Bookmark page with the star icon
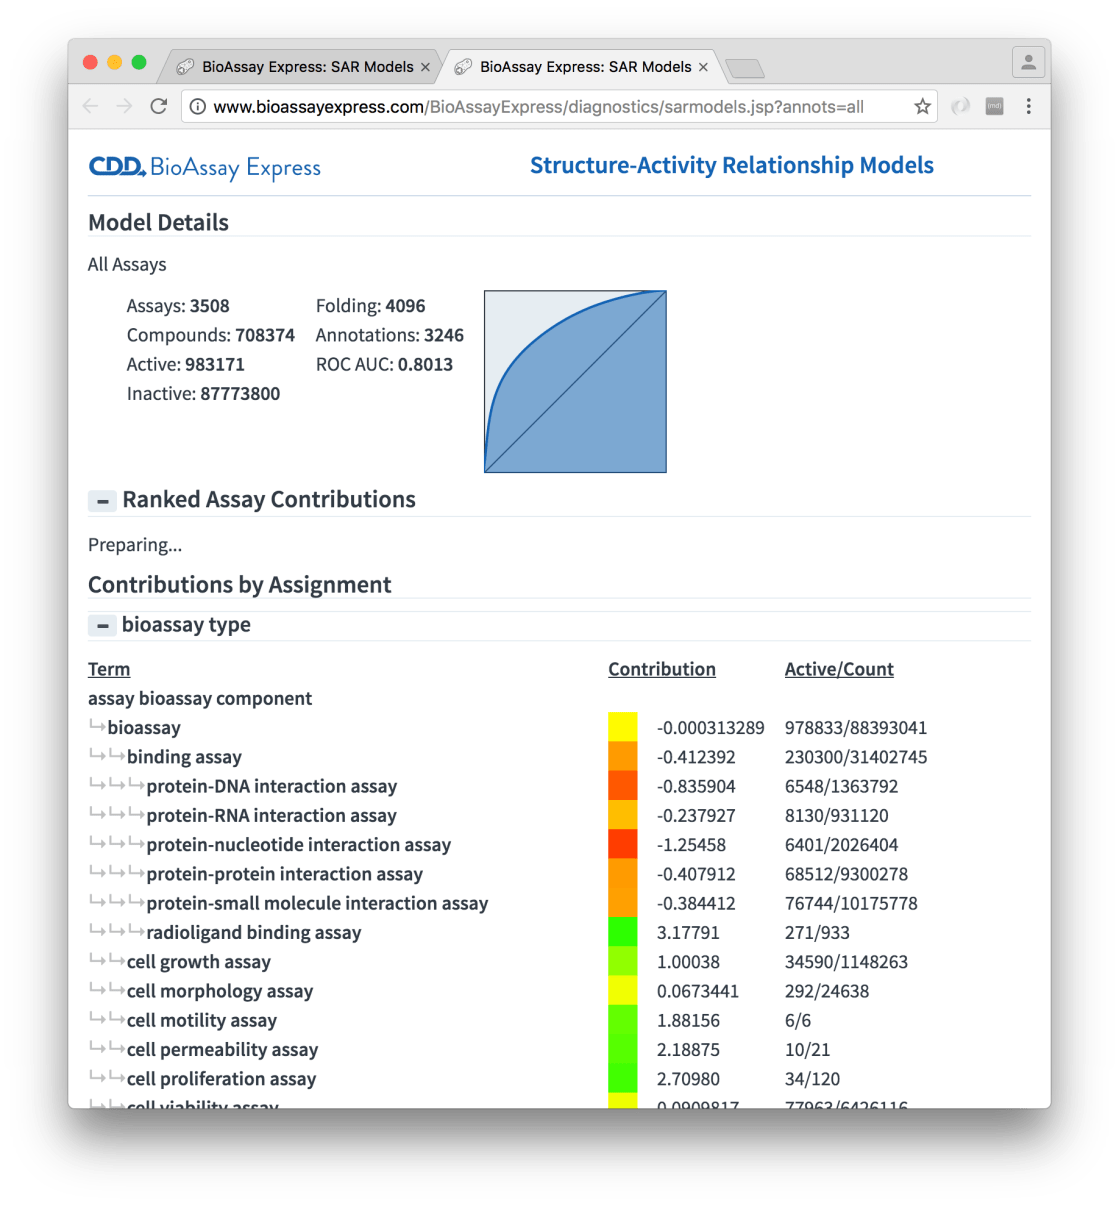 [x=922, y=106]
